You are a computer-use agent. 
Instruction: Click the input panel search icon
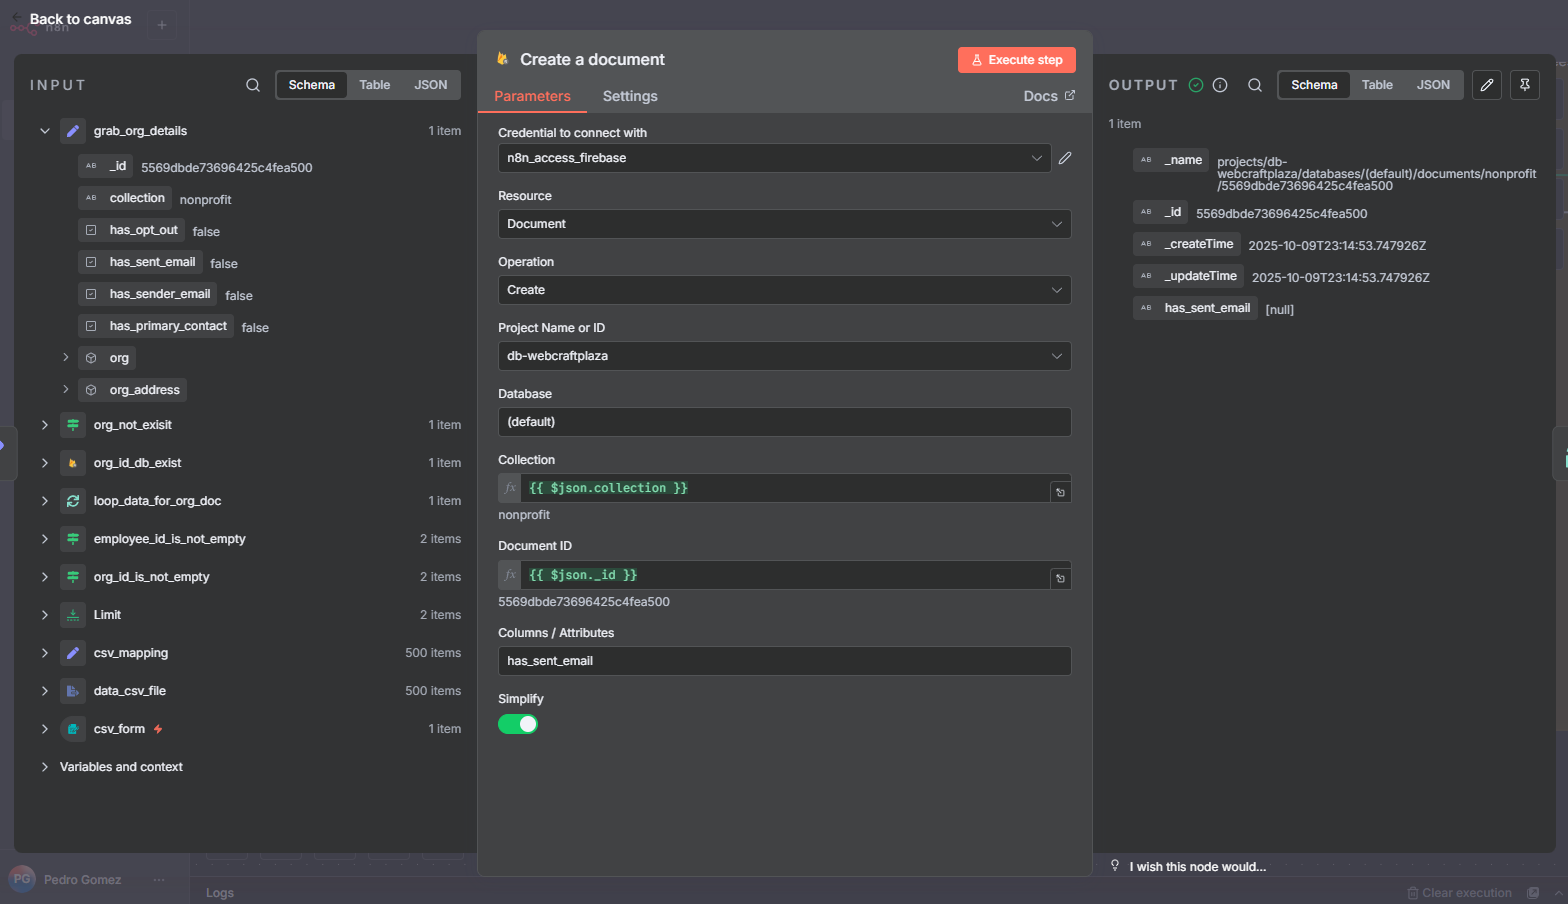pyautogui.click(x=253, y=85)
